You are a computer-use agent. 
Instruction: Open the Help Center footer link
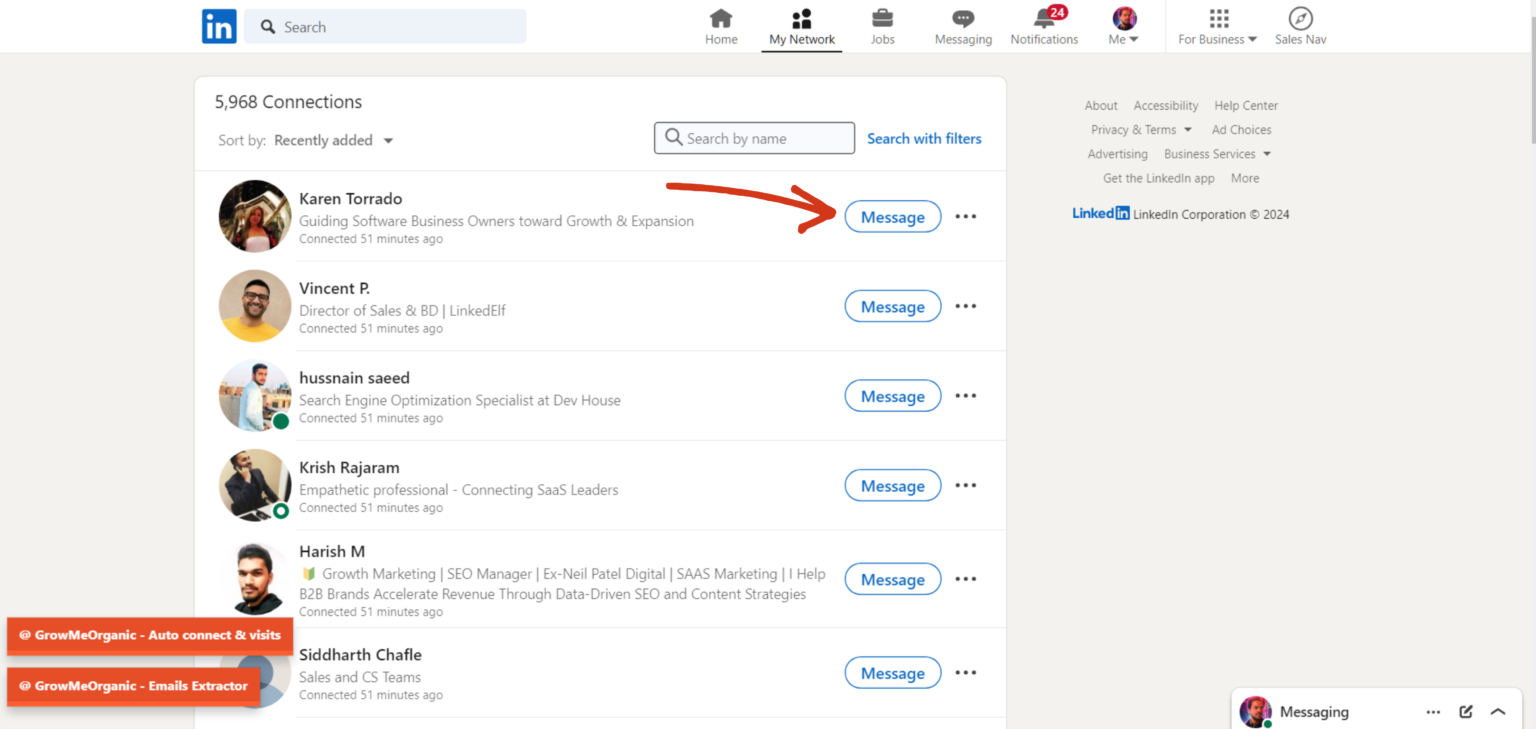pyautogui.click(x=1246, y=105)
